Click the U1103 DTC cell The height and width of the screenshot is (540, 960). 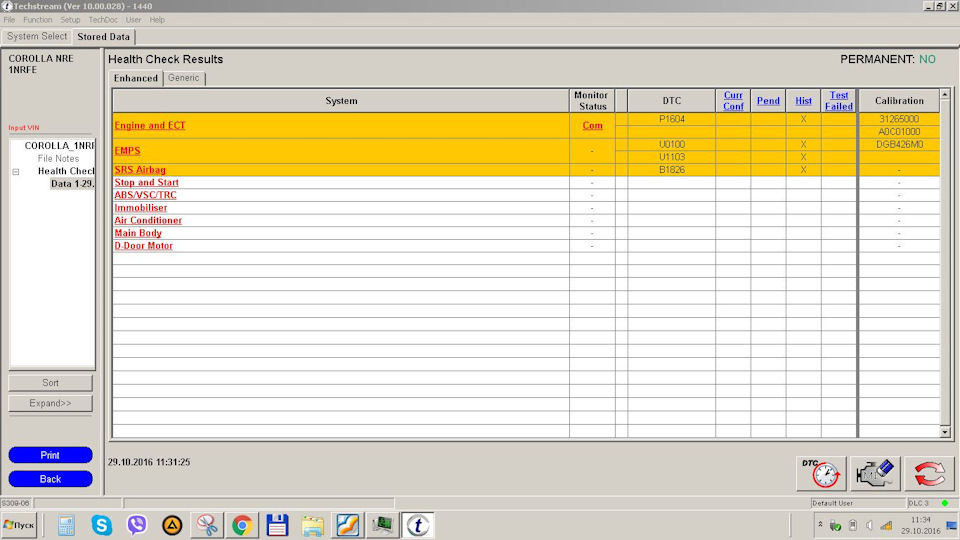[672, 157]
